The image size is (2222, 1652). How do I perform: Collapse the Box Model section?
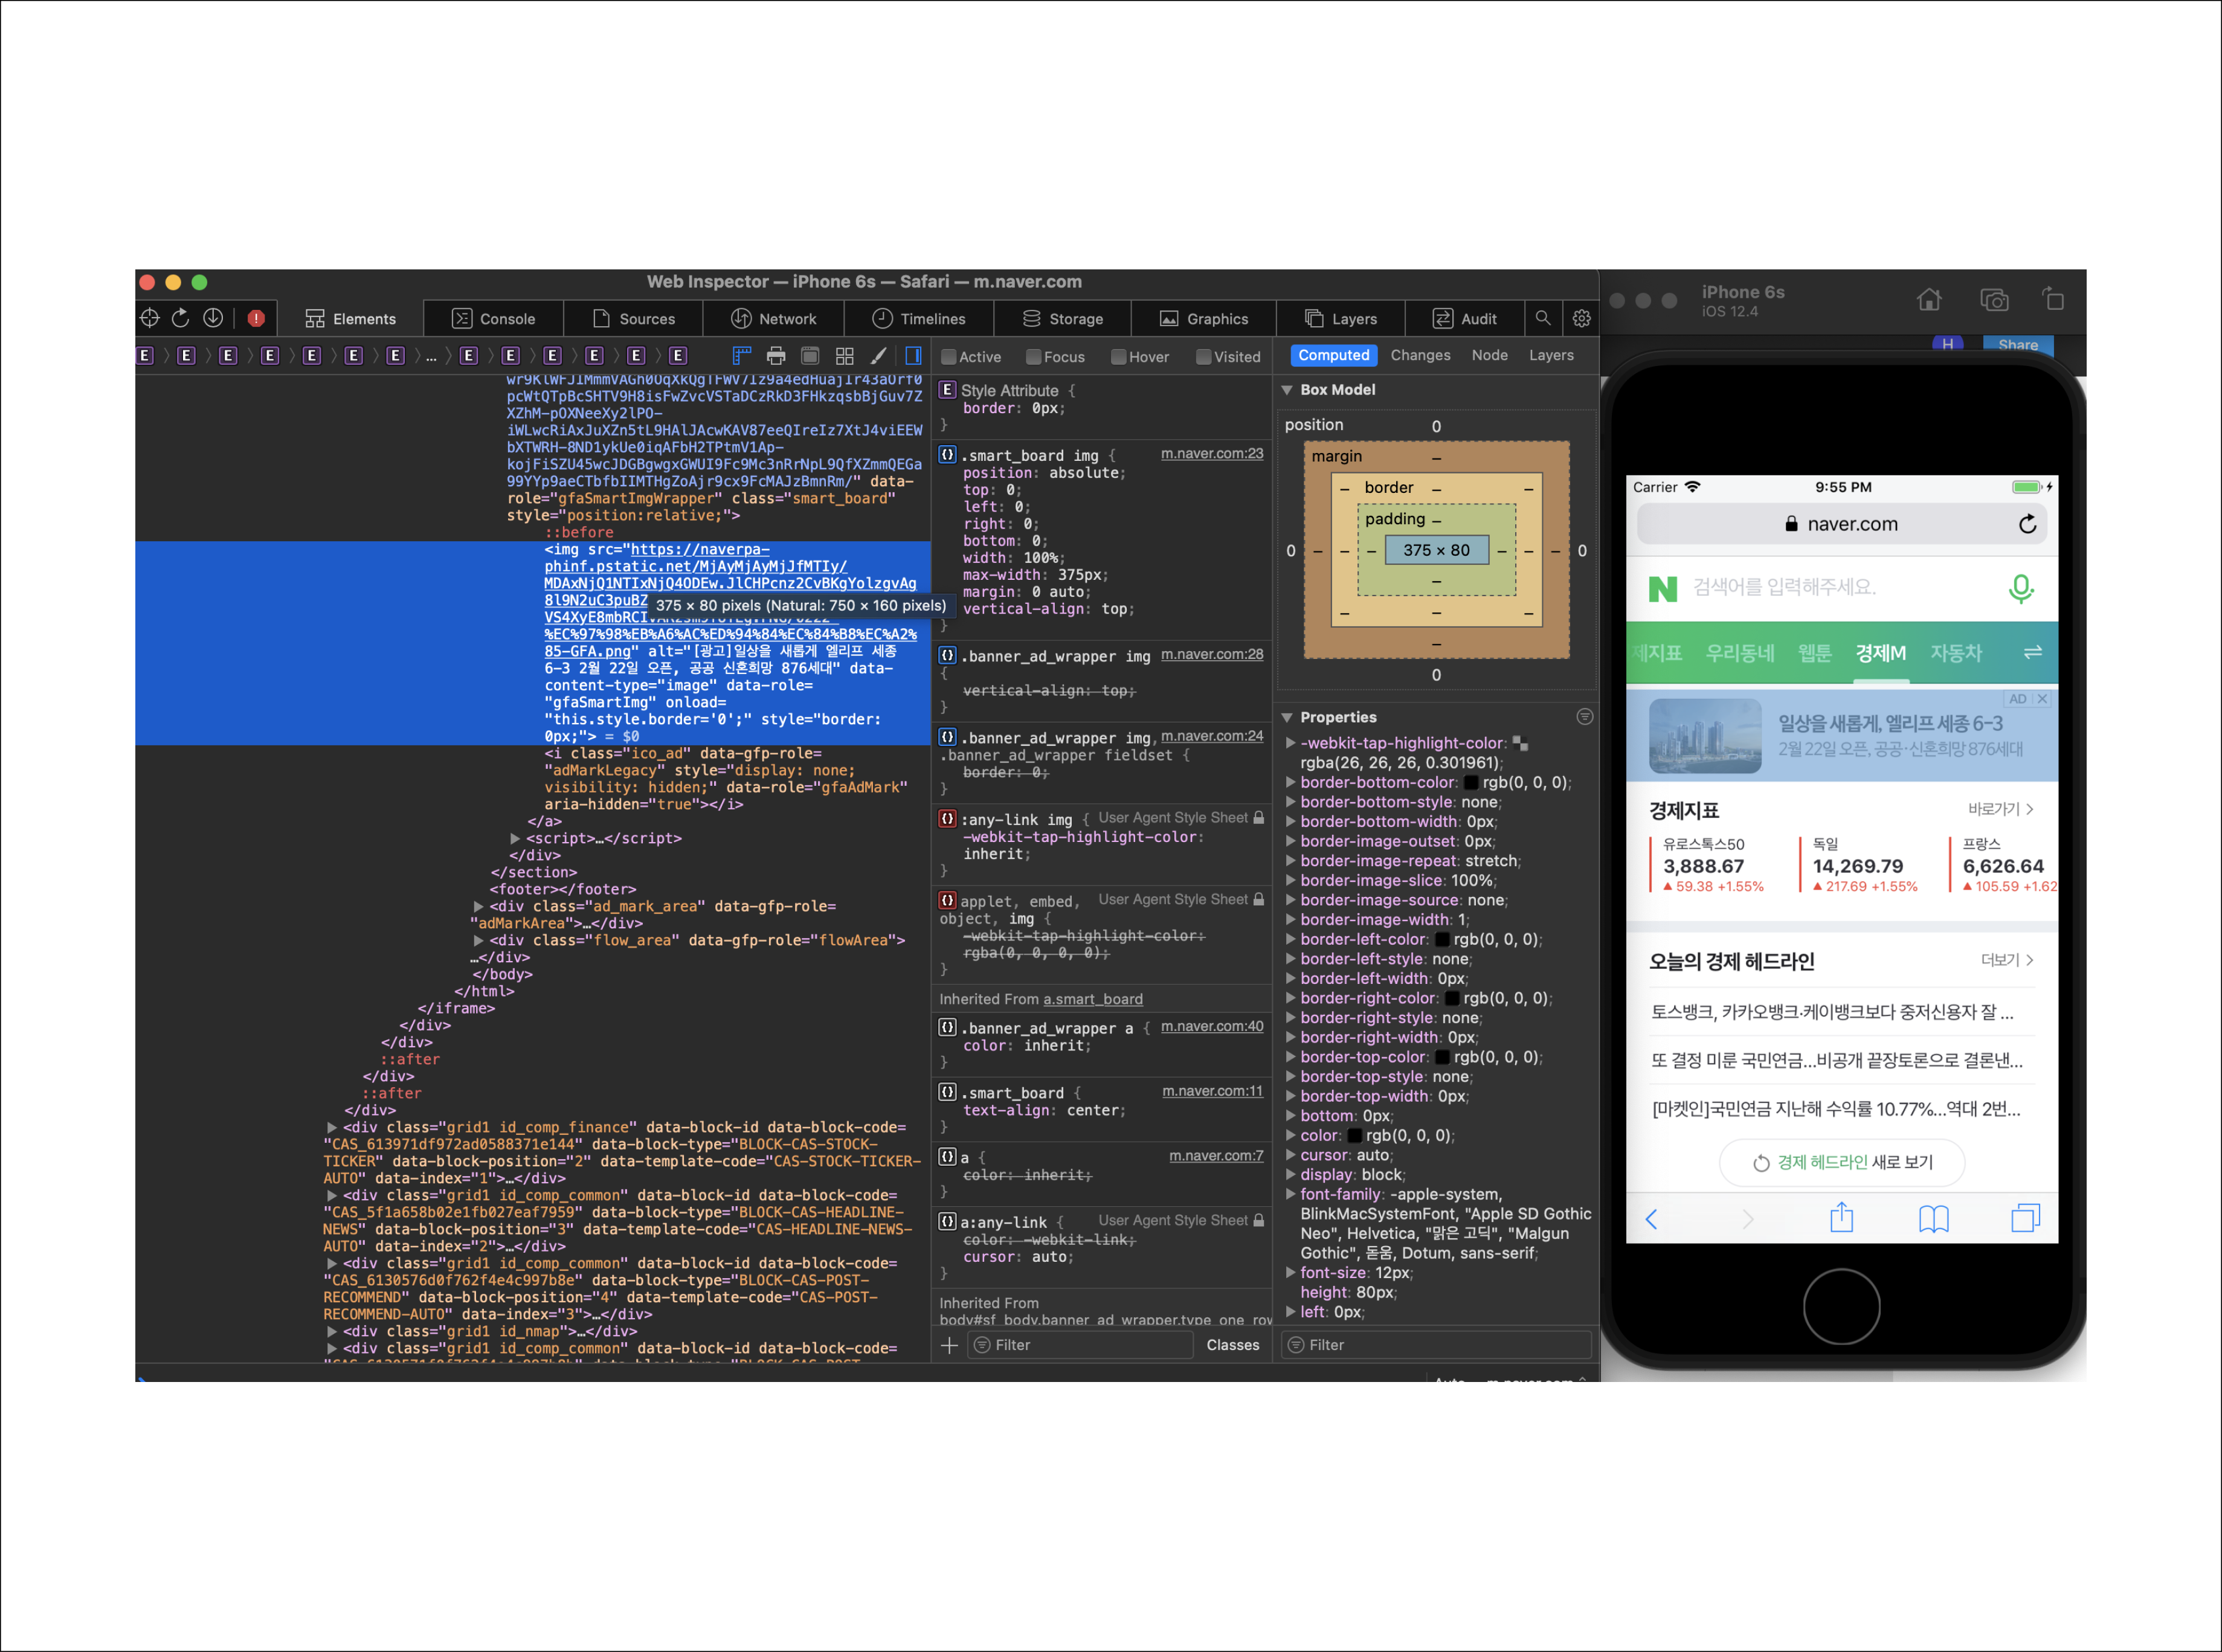[1288, 390]
